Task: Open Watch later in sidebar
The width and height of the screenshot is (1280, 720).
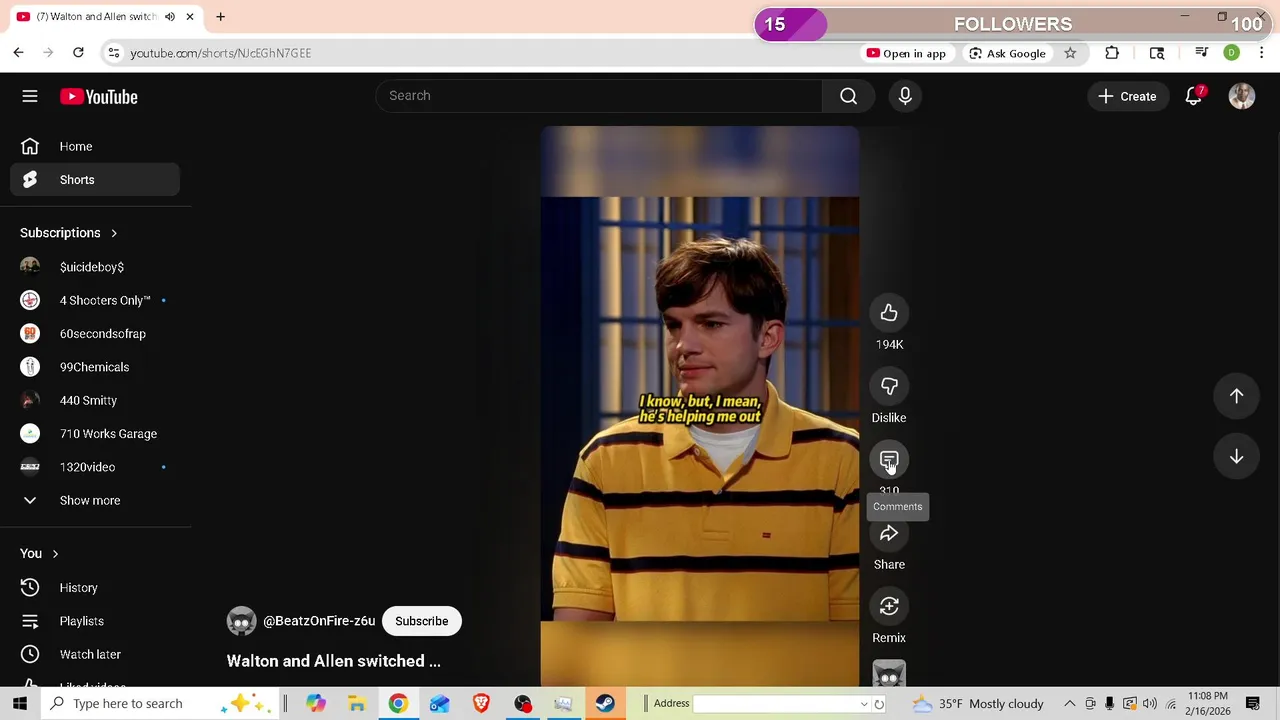Action: [x=95, y=654]
